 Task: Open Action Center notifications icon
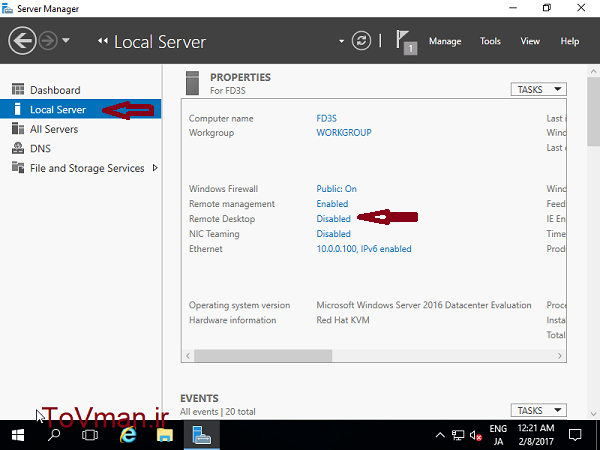(x=575, y=435)
